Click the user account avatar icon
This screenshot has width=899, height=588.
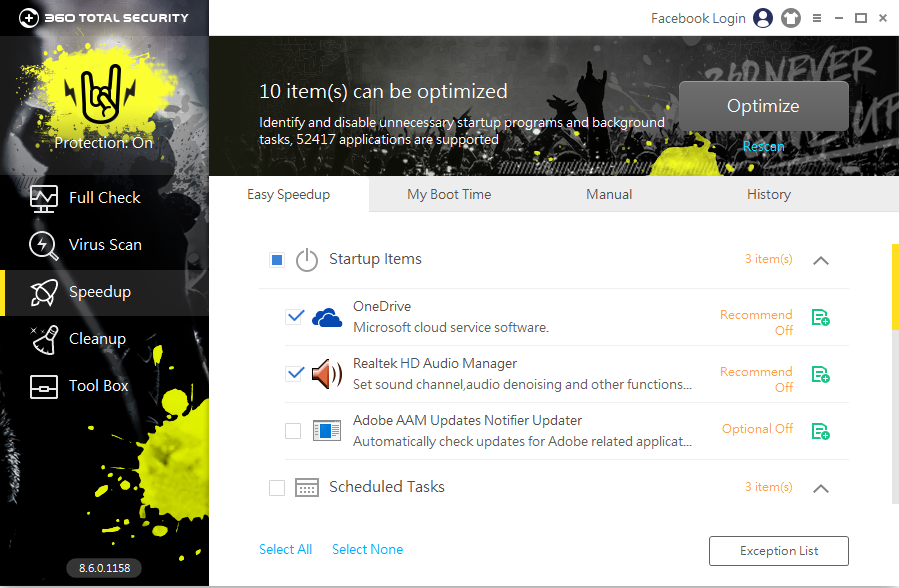coord(764,18)
